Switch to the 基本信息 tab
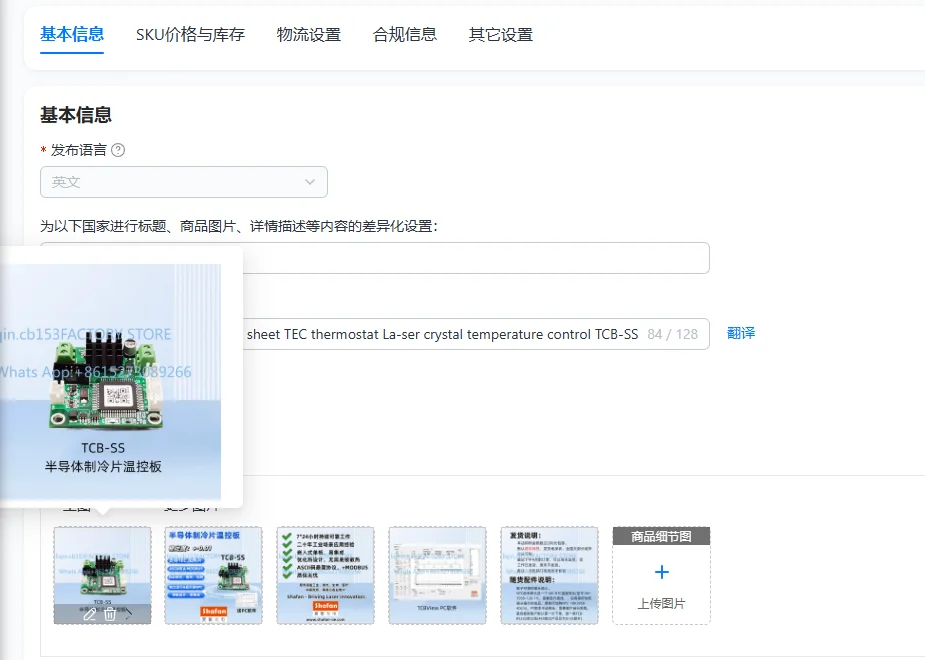The image size is (925, 660). point(72,35)
